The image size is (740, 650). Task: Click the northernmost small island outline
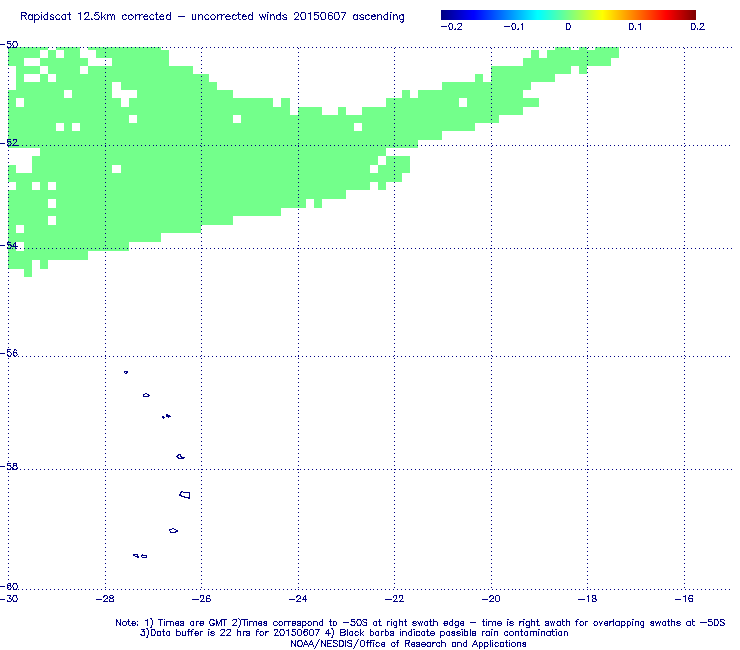[126, 372]
